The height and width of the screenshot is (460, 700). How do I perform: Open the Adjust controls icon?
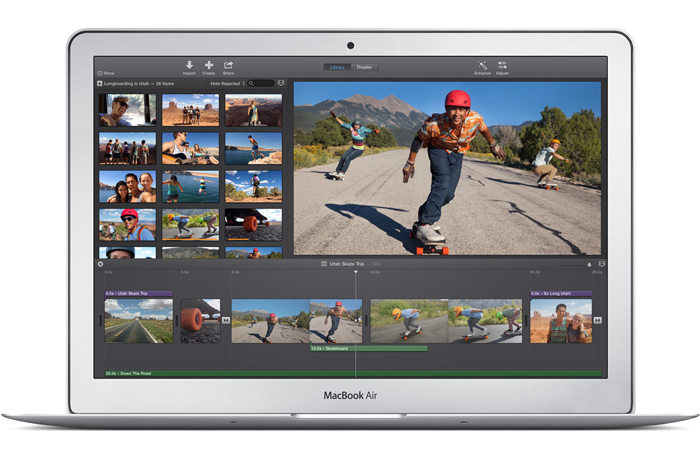tap(502, 65)
